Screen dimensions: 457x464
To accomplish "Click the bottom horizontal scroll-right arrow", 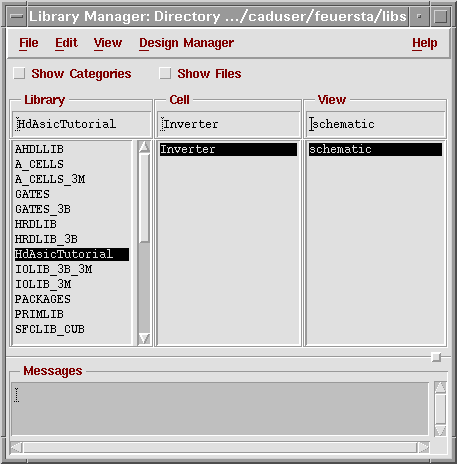I will 423,447.
